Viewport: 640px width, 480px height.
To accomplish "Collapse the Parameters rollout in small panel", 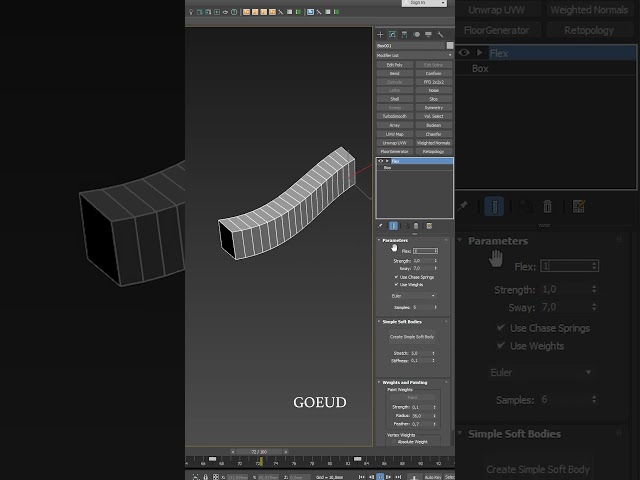I will (x=379, y=240).
